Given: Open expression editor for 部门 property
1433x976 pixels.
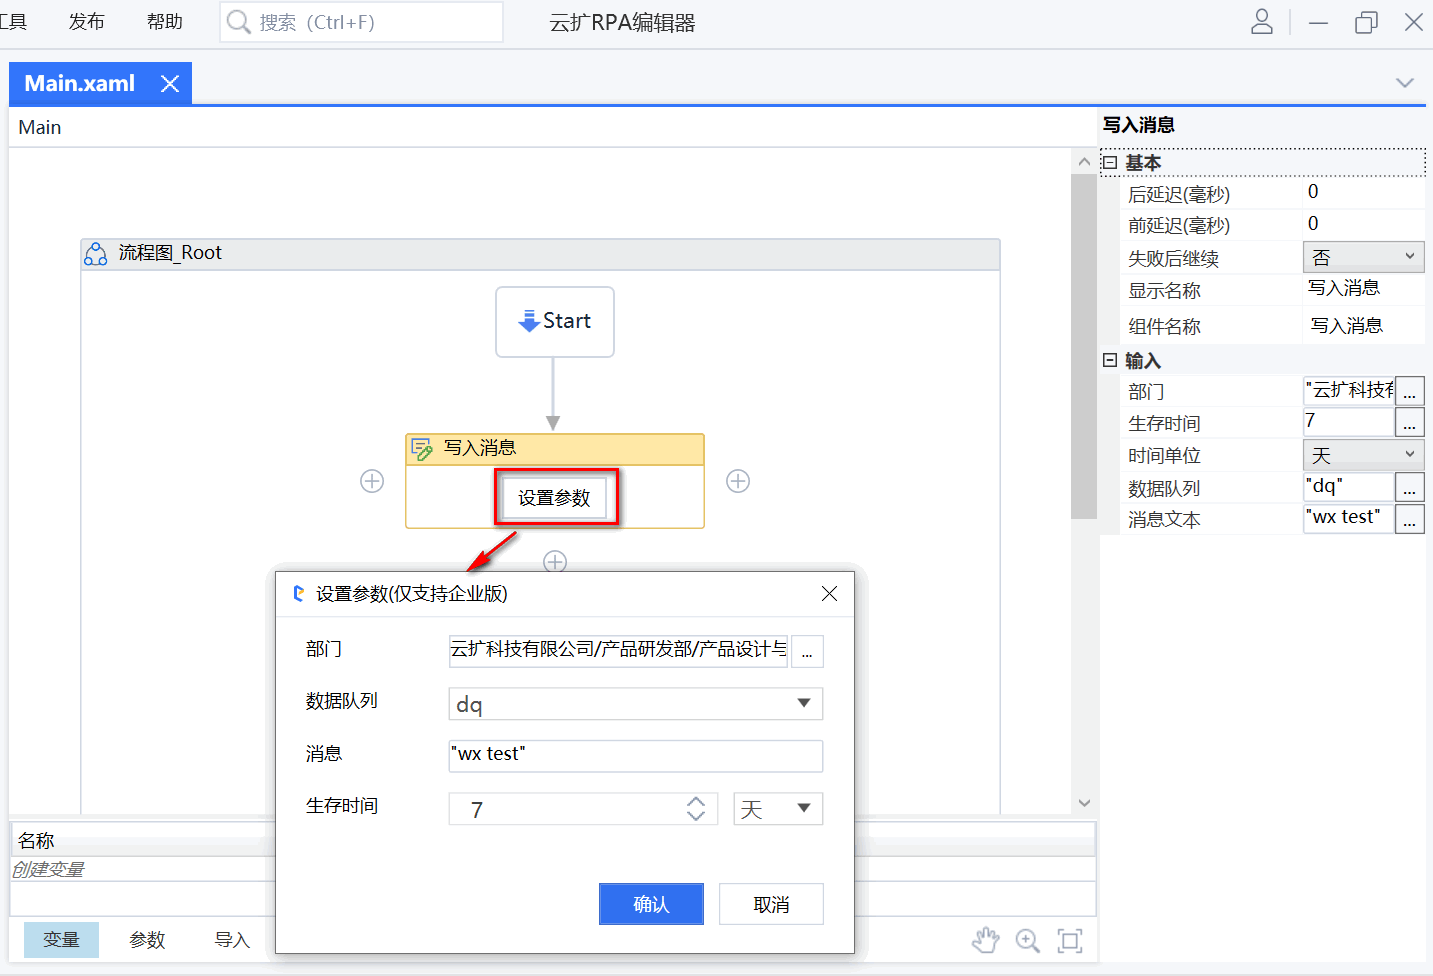Looking at the screenshot, I should [1410, 391].
